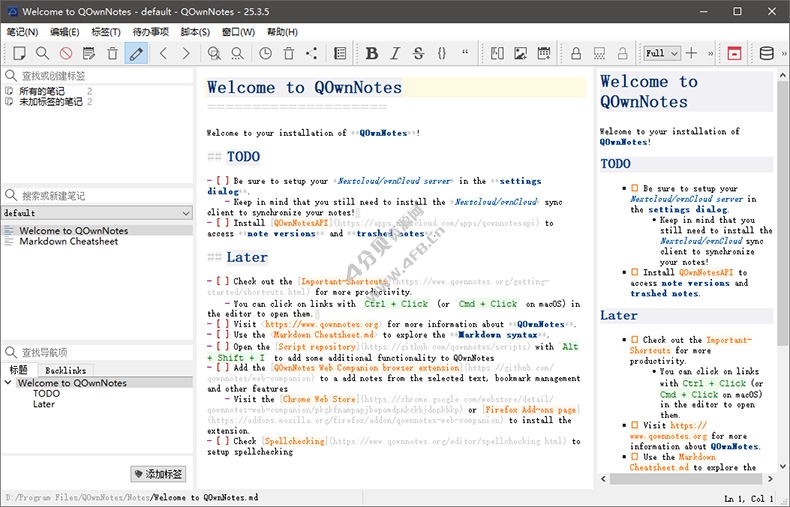Click the share note icon

point(311,53)
